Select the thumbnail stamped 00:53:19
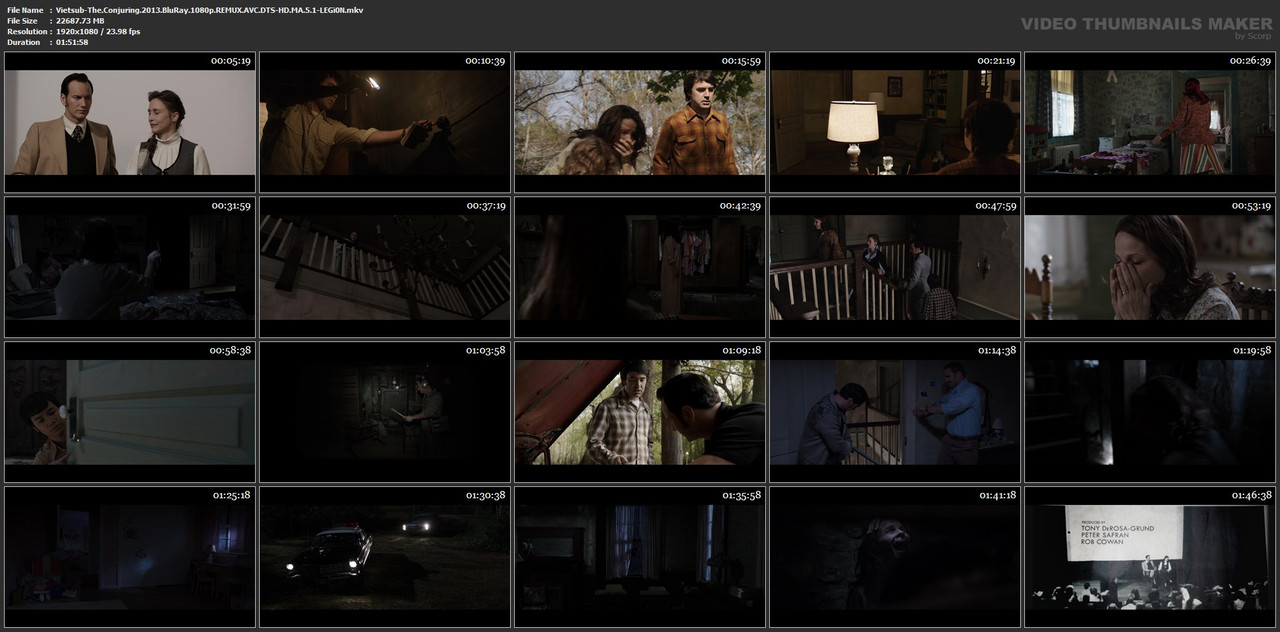The image size is (1280, 632). click(x=1150, y=267)
